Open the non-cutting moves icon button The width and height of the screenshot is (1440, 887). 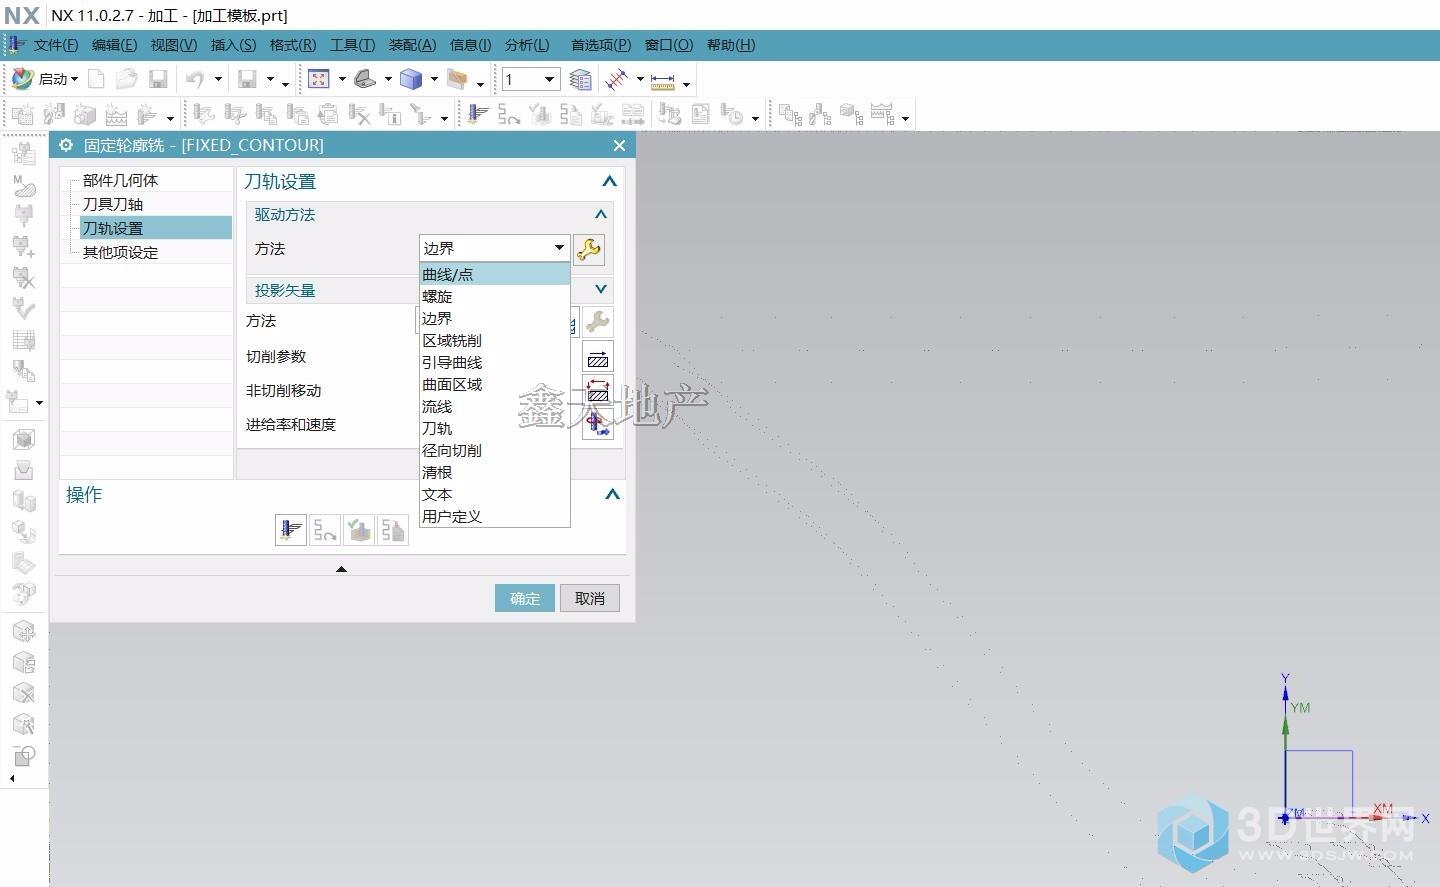click(598, 391)
